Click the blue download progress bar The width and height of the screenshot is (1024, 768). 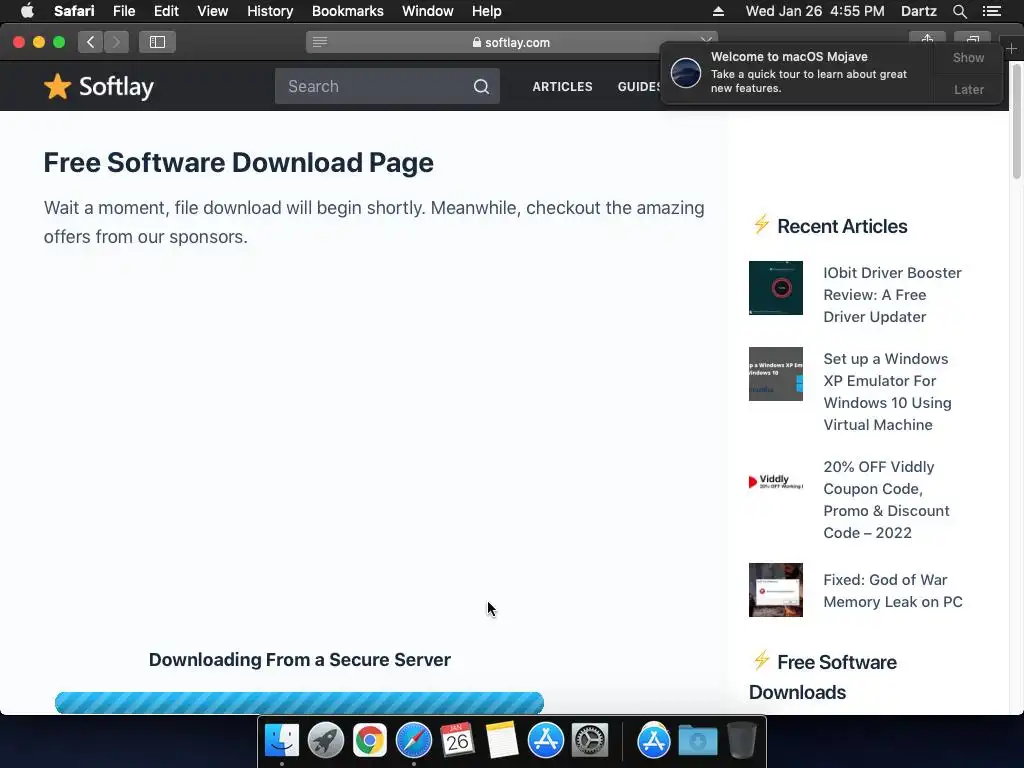pos(299,703)
